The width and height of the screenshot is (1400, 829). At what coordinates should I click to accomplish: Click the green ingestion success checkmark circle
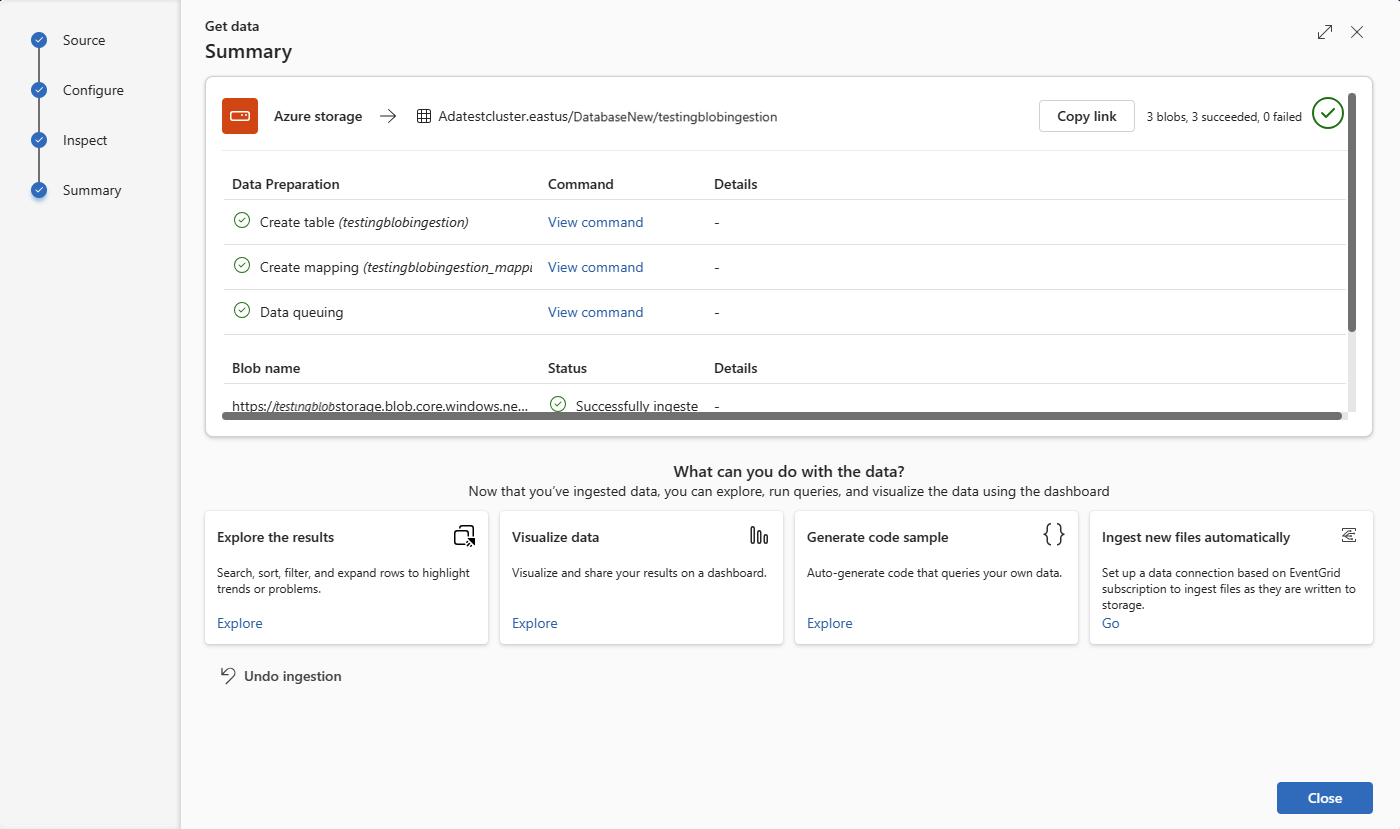click(x=1328, y=114)
